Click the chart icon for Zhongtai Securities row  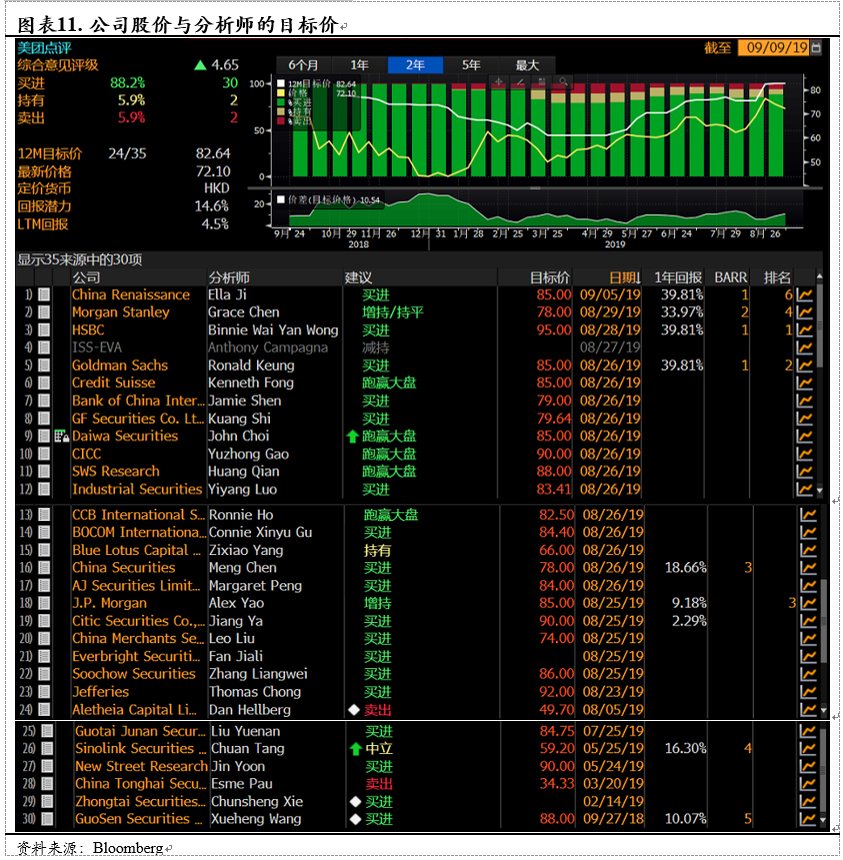[x=808, y=801]
